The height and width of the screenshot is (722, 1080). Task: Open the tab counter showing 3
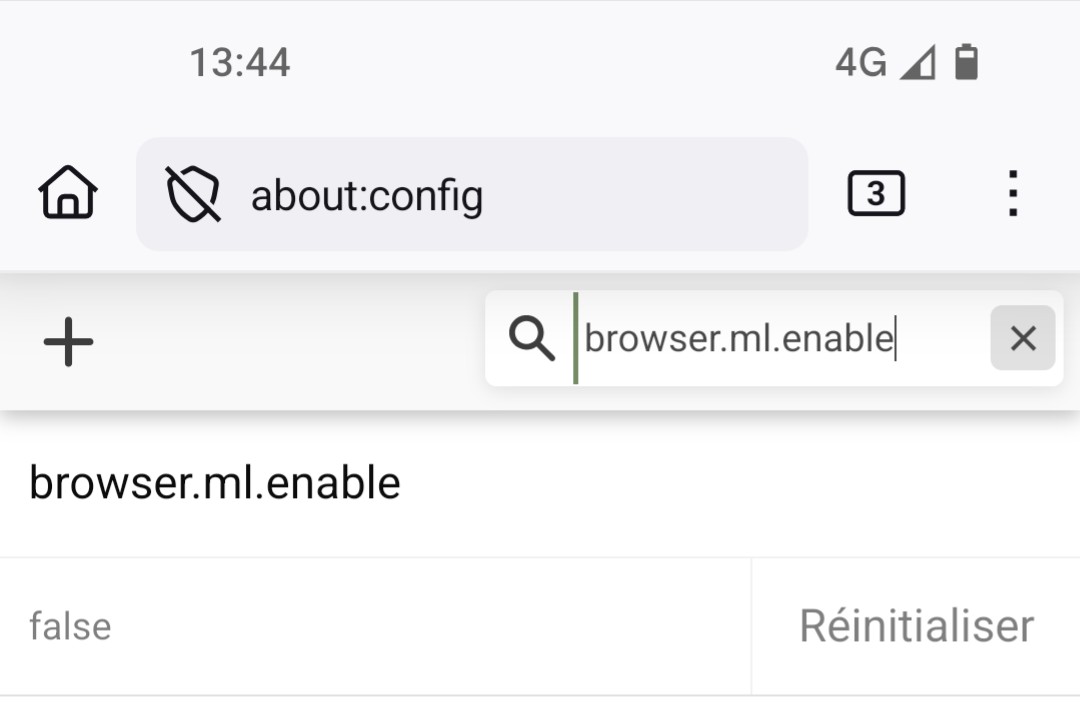(x=876, y=194)
